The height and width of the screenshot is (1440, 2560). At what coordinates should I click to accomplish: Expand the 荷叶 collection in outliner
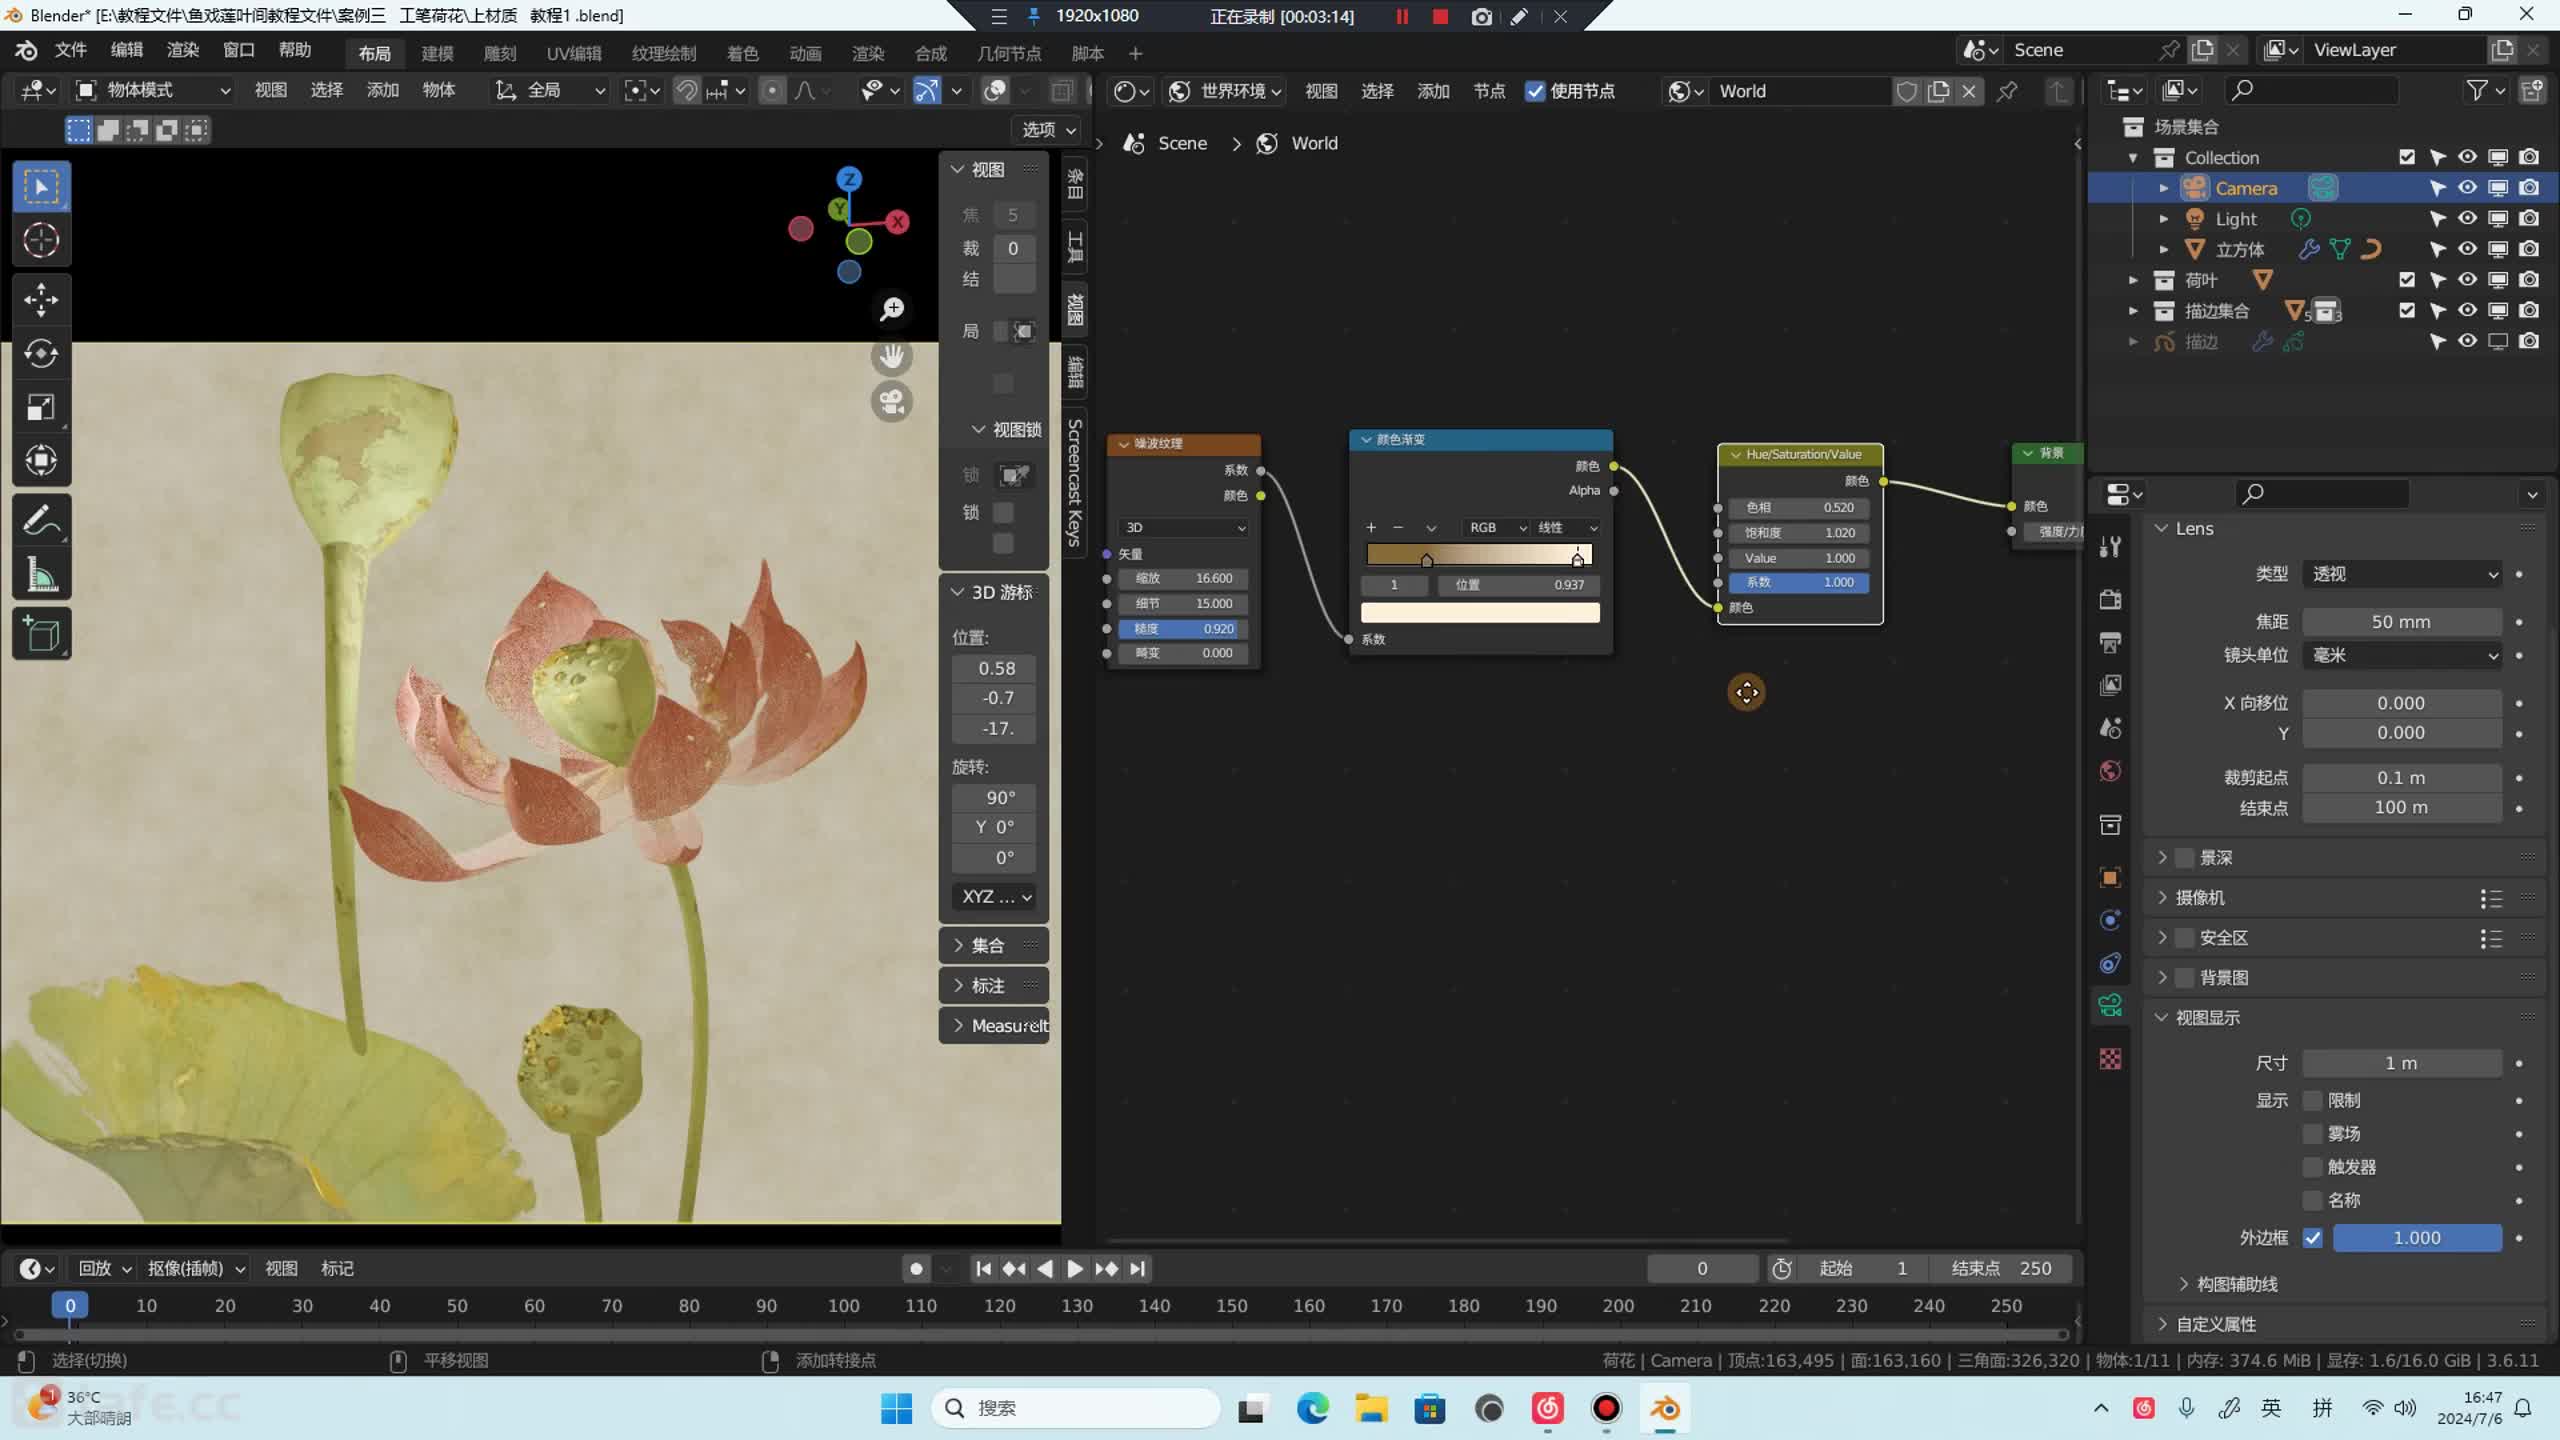click(x=2132, y=280)
